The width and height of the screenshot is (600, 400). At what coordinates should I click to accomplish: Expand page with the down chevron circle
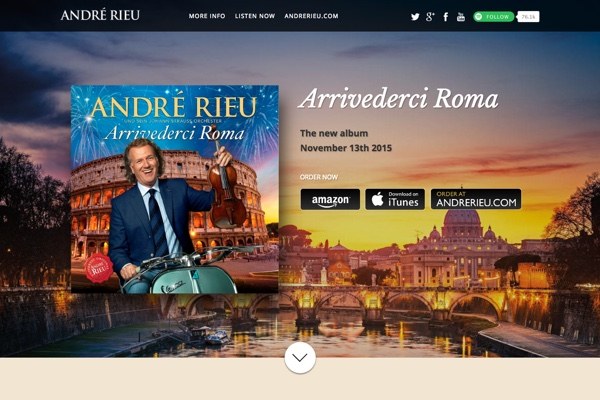[300, 358]
